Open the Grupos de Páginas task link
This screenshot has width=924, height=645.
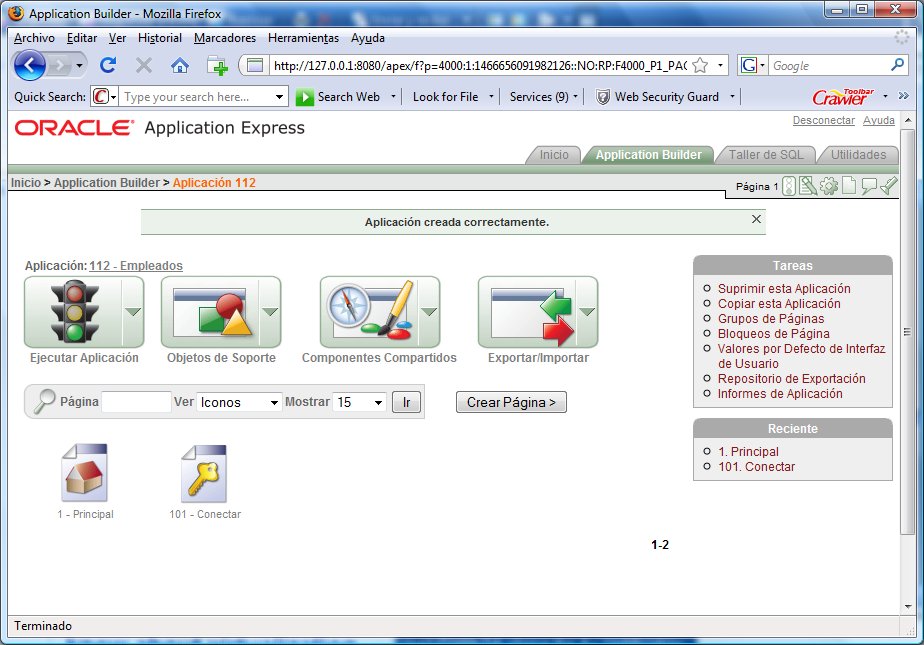tap(771, 319)
